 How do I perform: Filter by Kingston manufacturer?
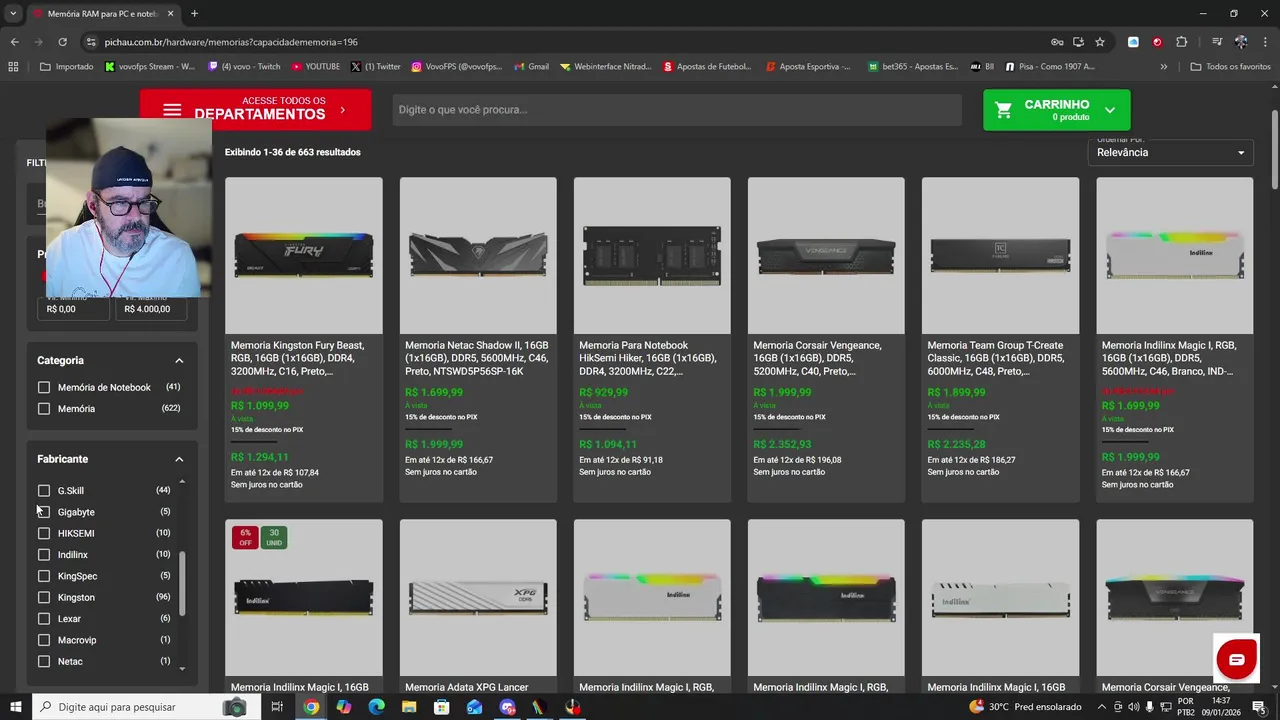[44, 597]
